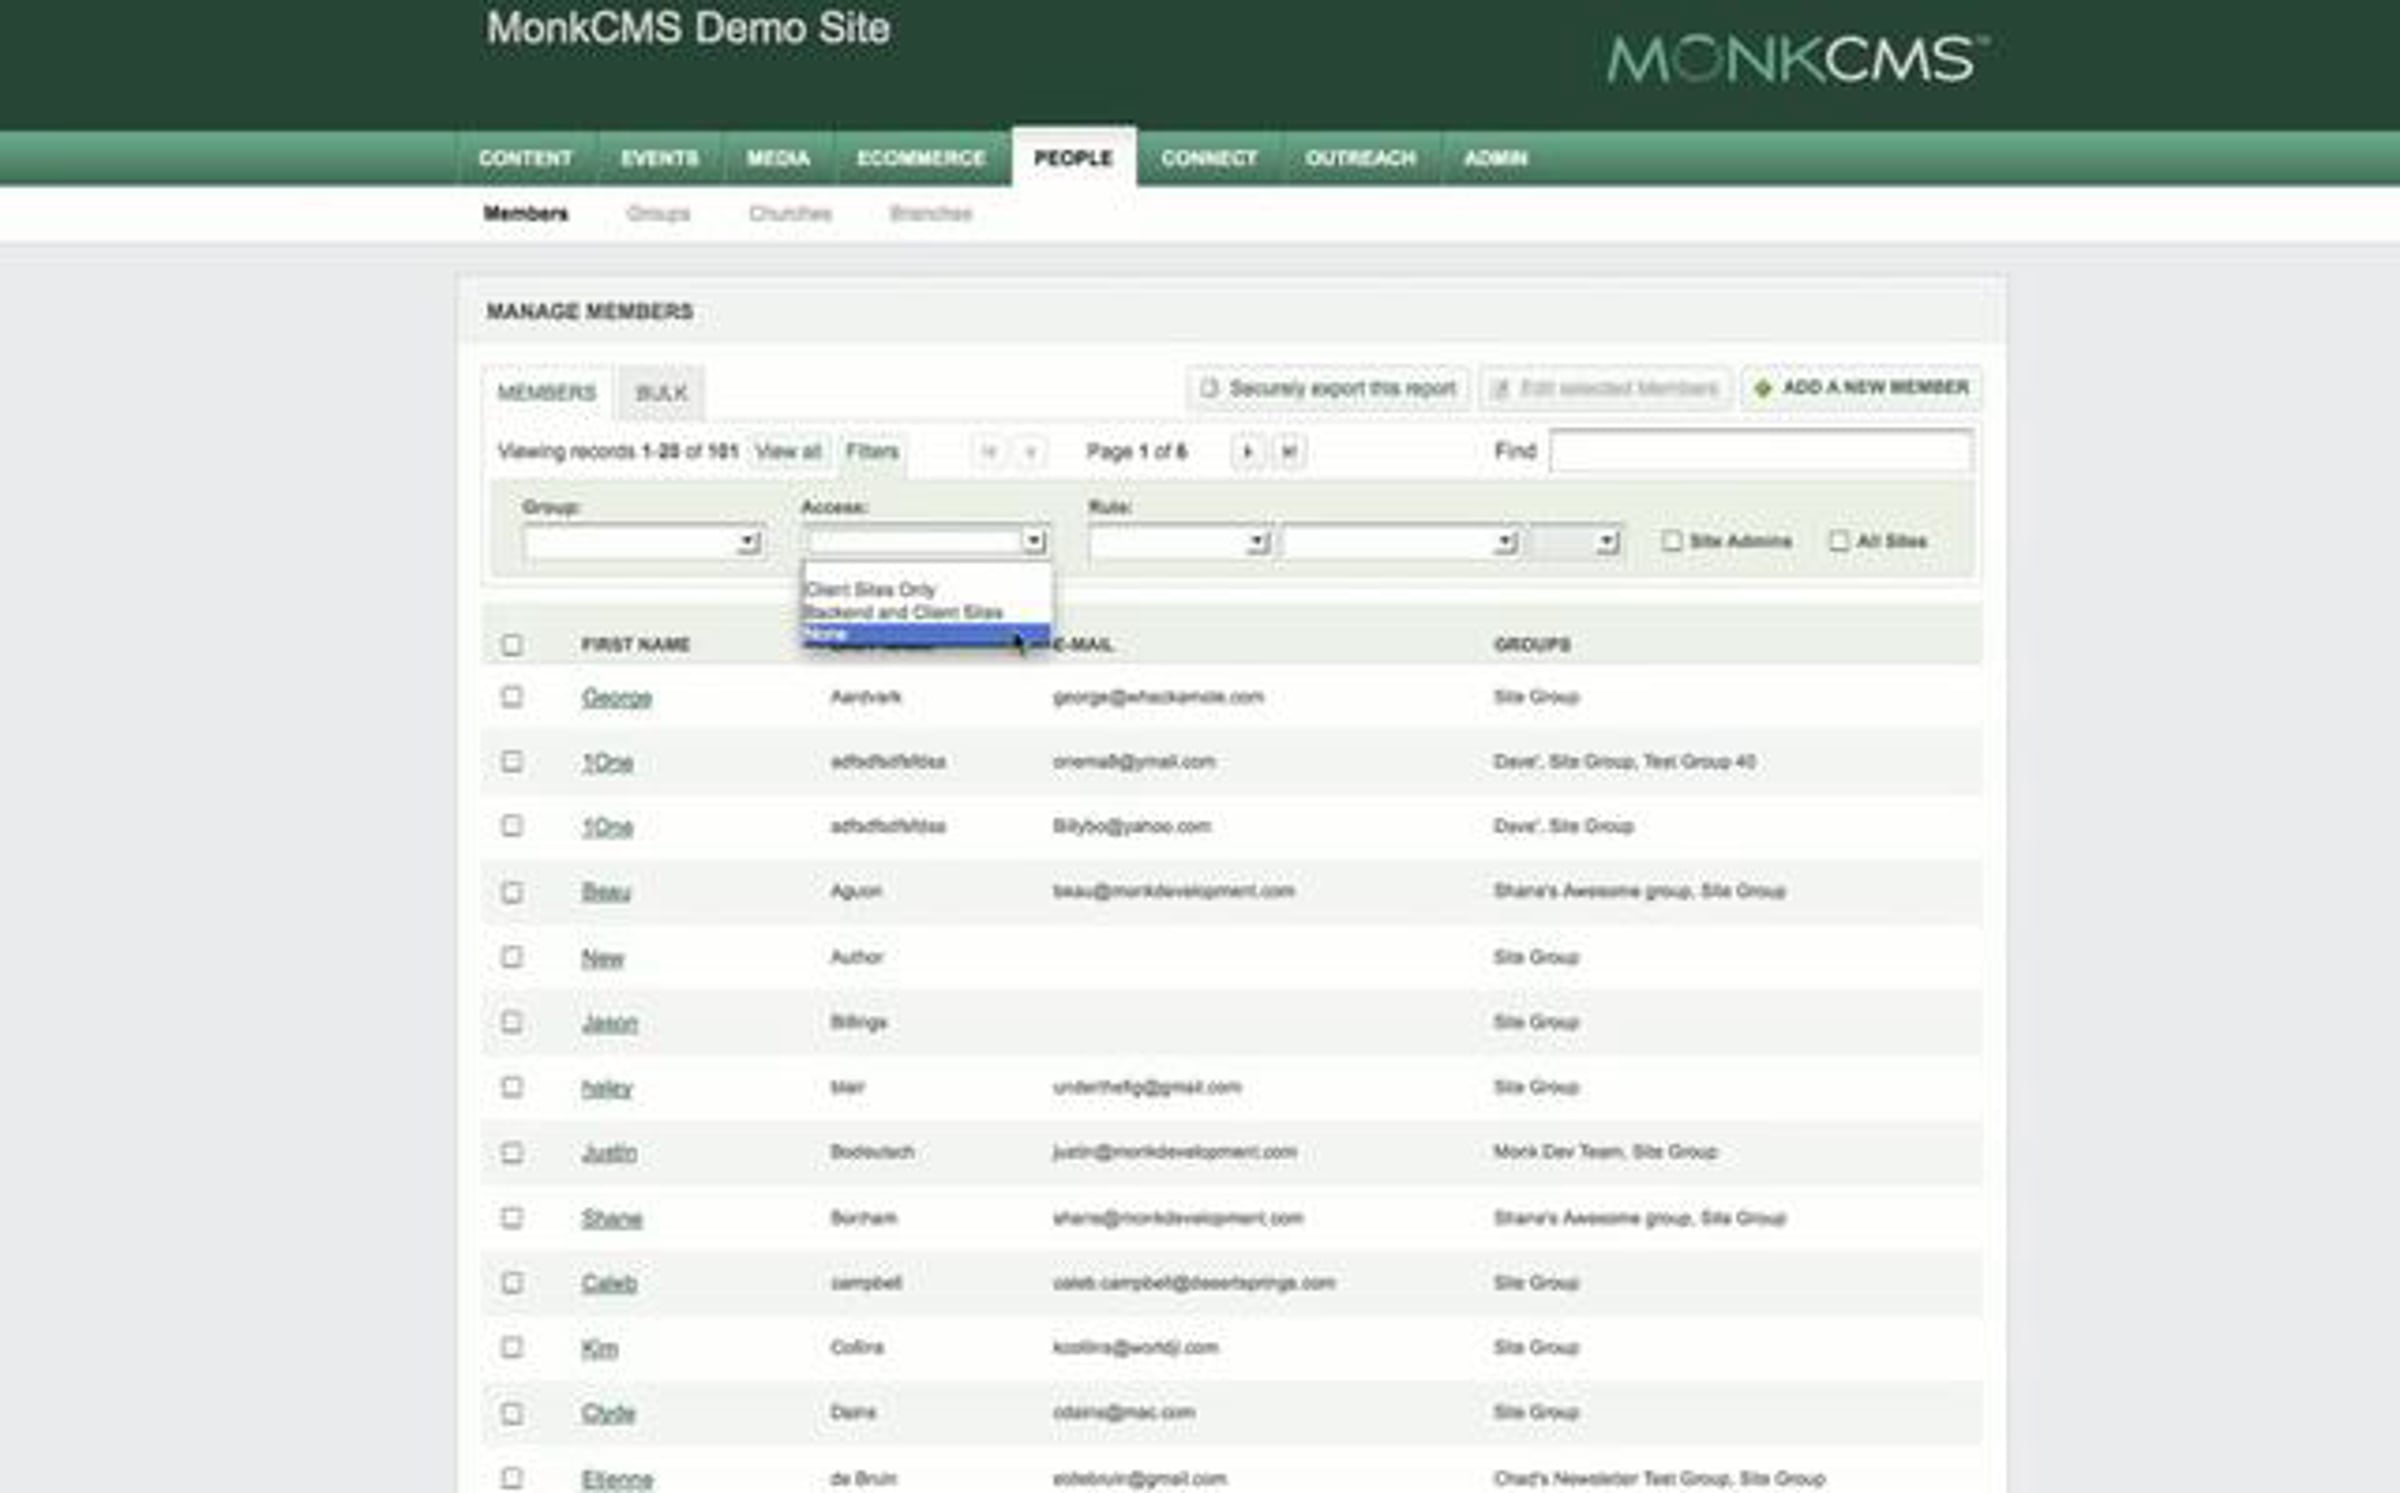Check the All Sites checkbox
Screen dimensions: 2400x1493
1838,541
